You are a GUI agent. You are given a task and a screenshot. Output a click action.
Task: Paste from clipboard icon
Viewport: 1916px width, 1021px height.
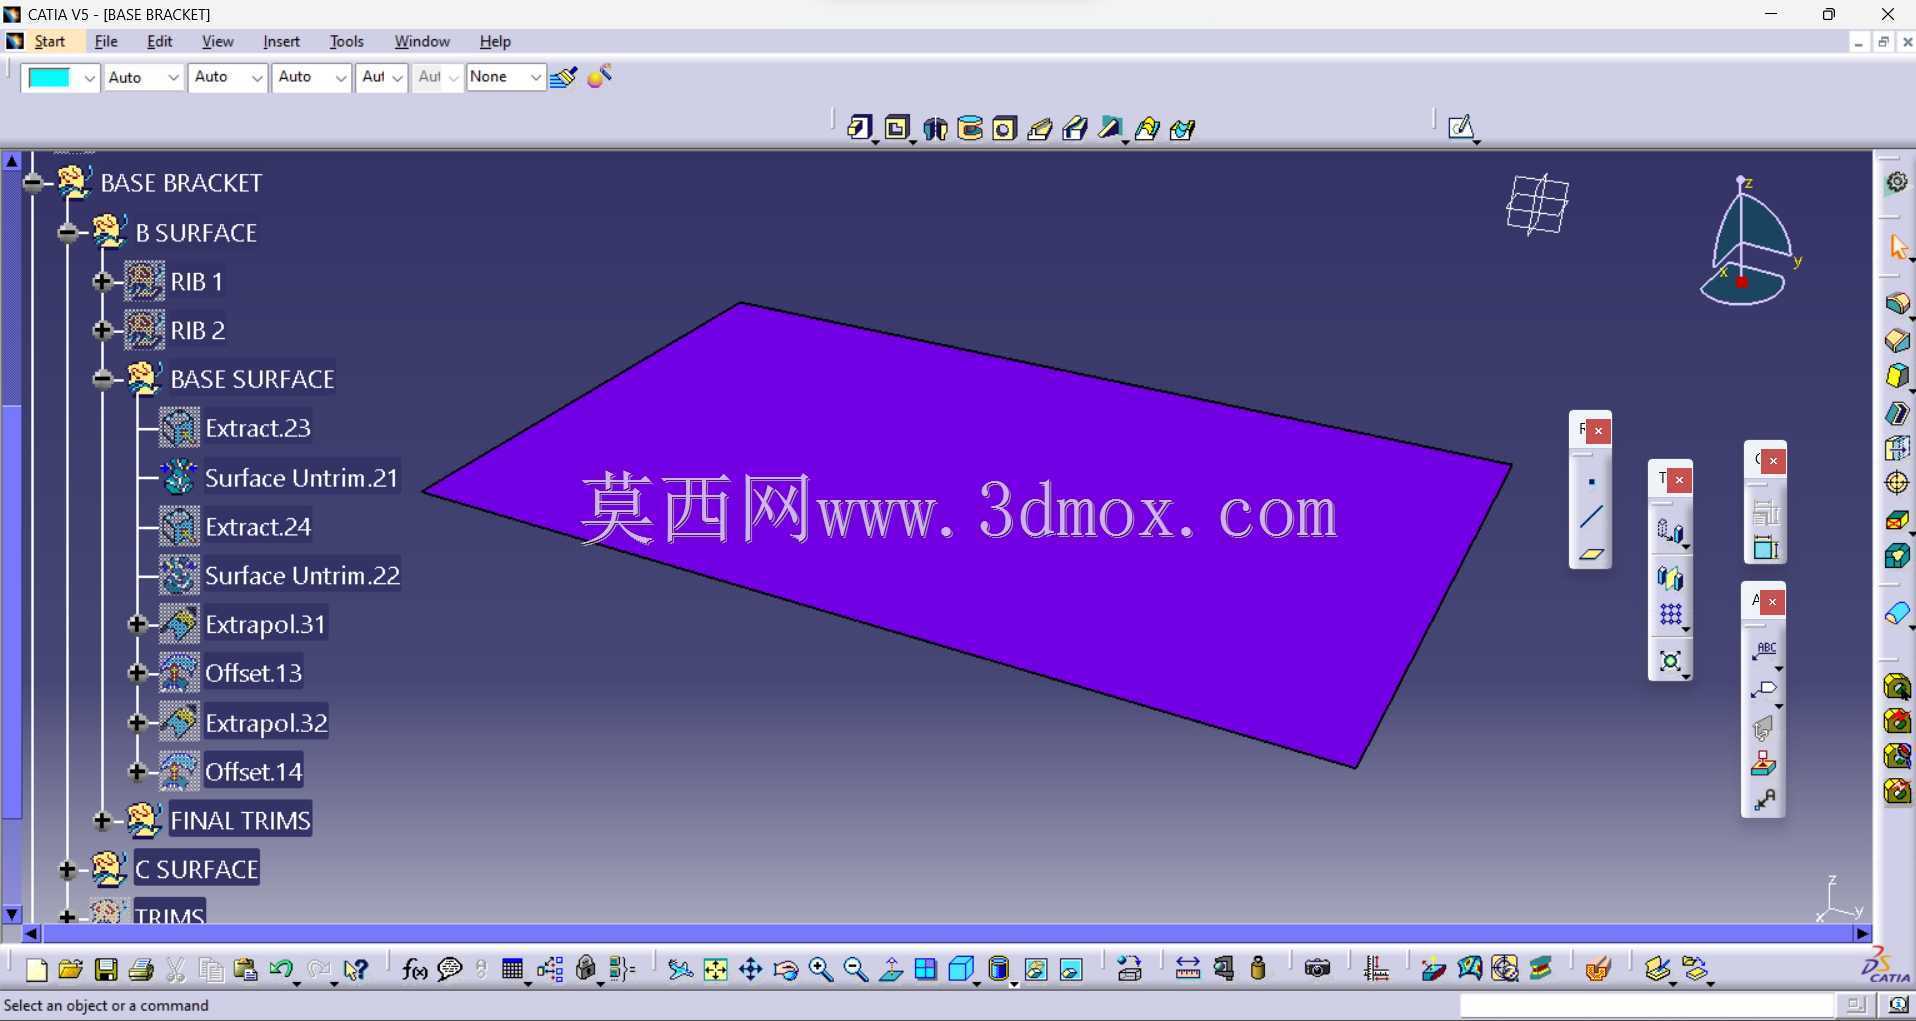(246, 969)
